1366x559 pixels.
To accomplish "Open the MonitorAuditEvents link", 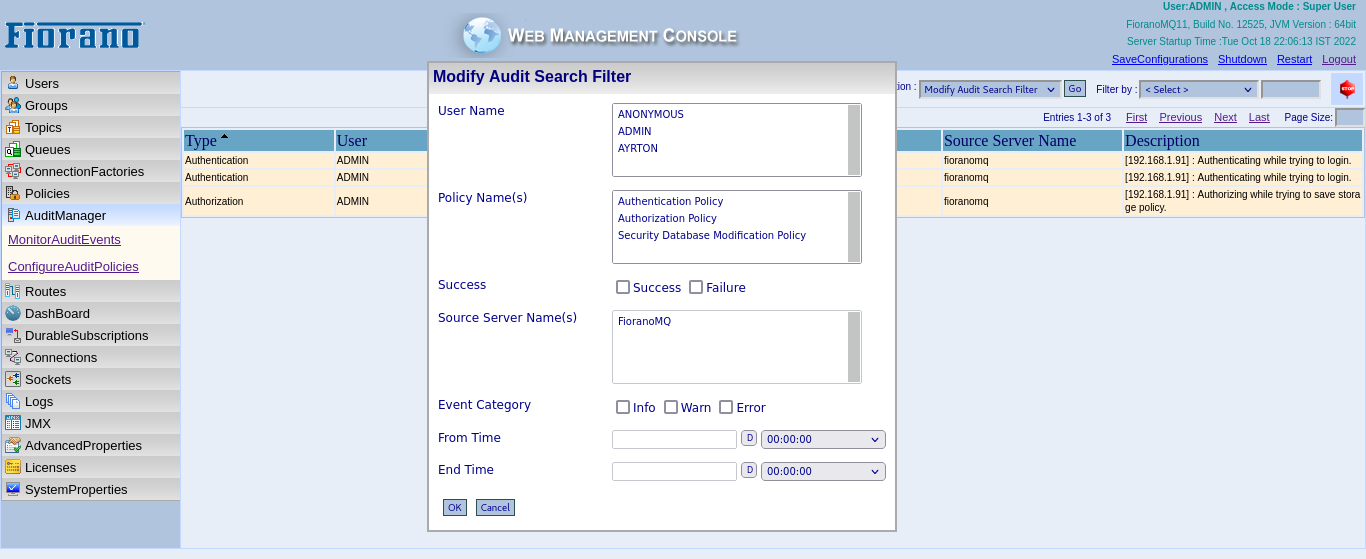I will pyautogui.click(x=64, y=240).
